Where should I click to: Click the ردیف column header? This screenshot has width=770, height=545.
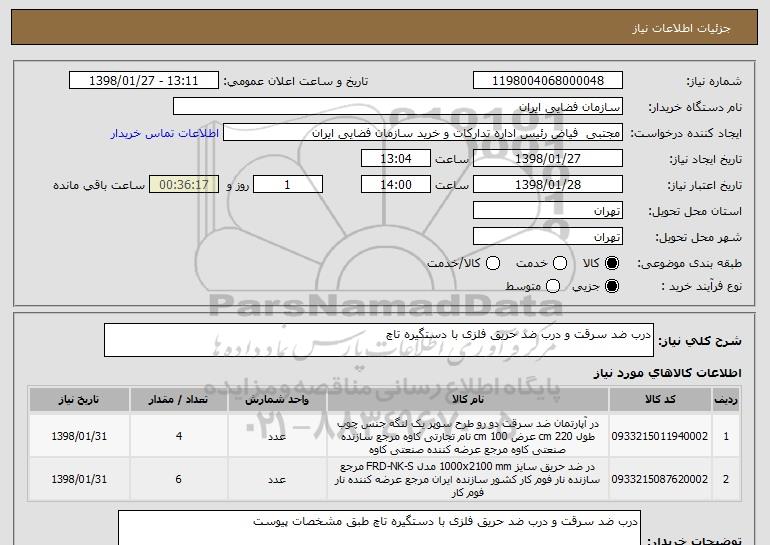726,400
